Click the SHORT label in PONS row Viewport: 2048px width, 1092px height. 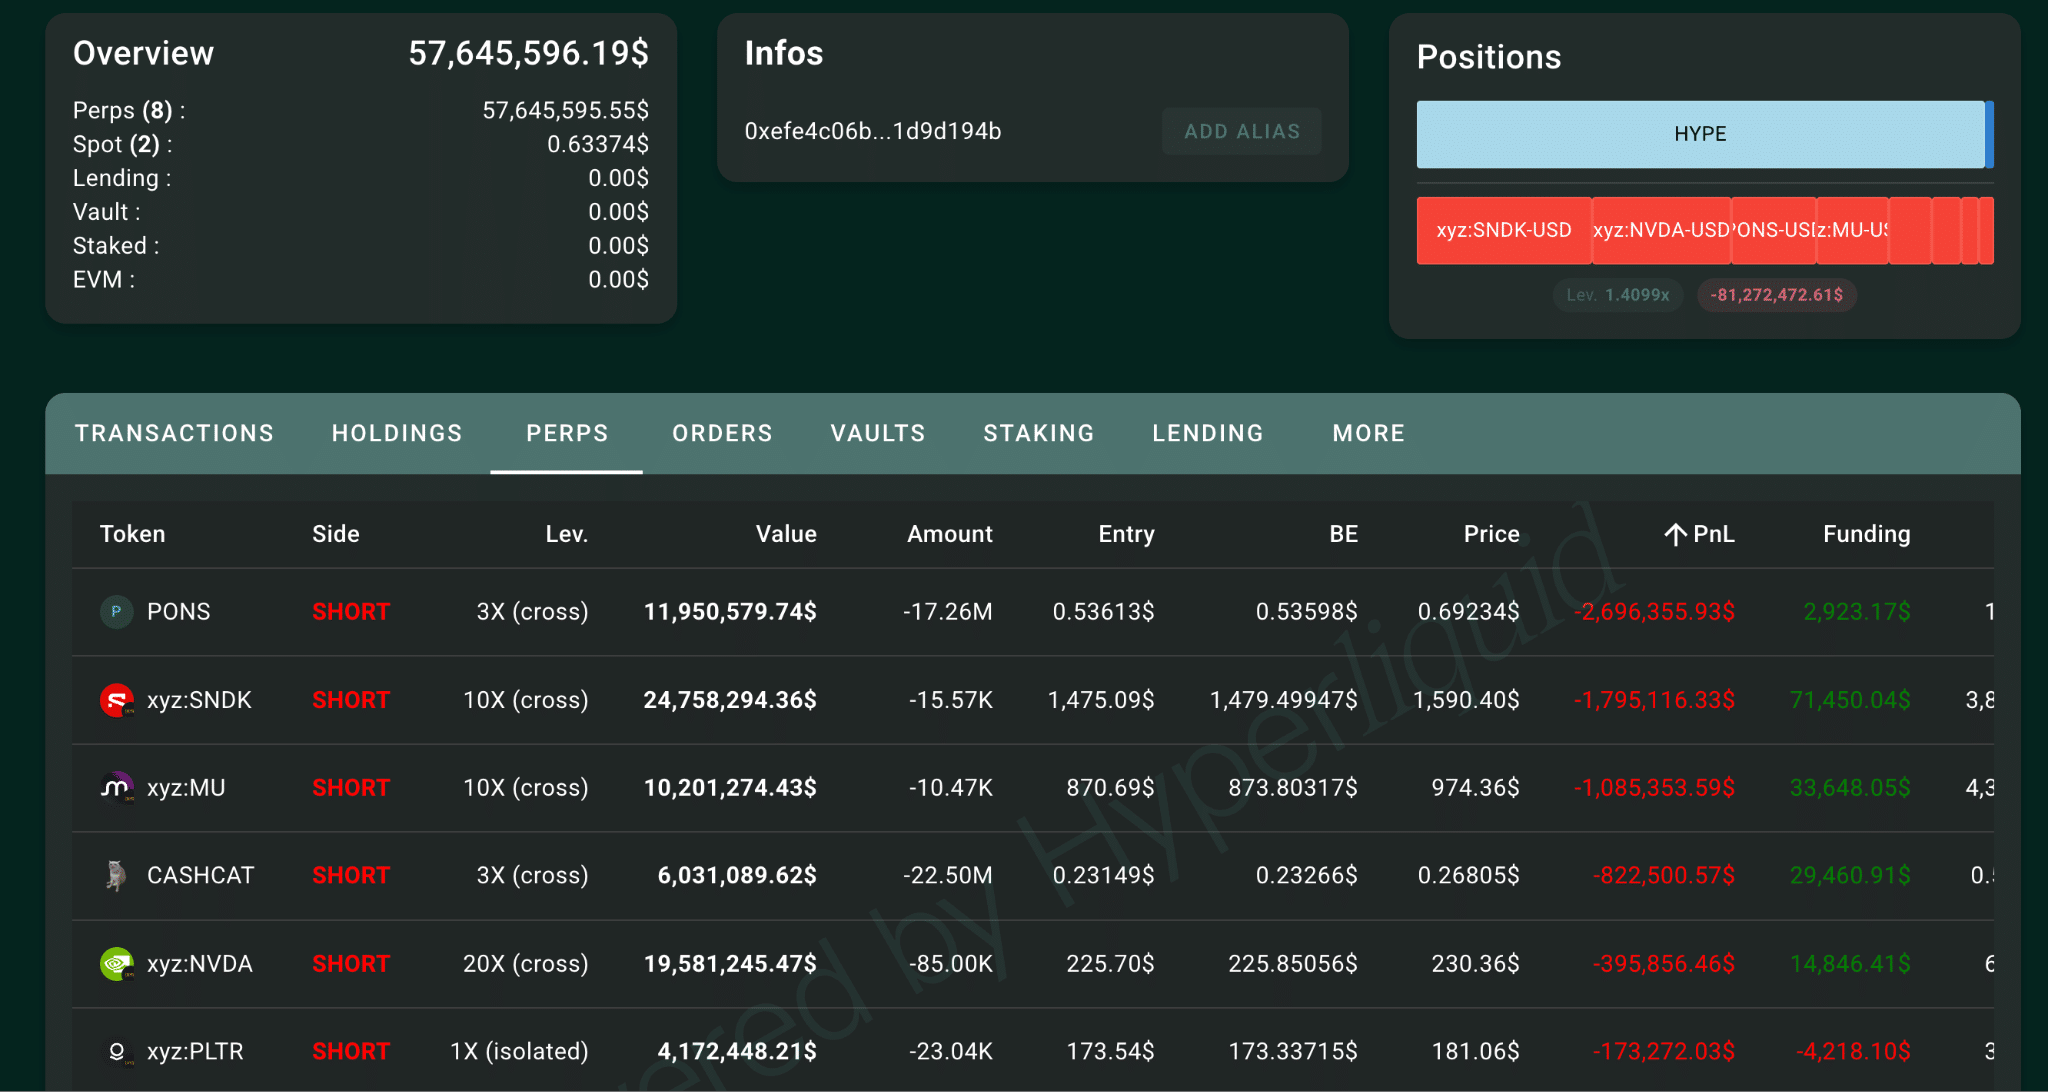click(351, 612)
